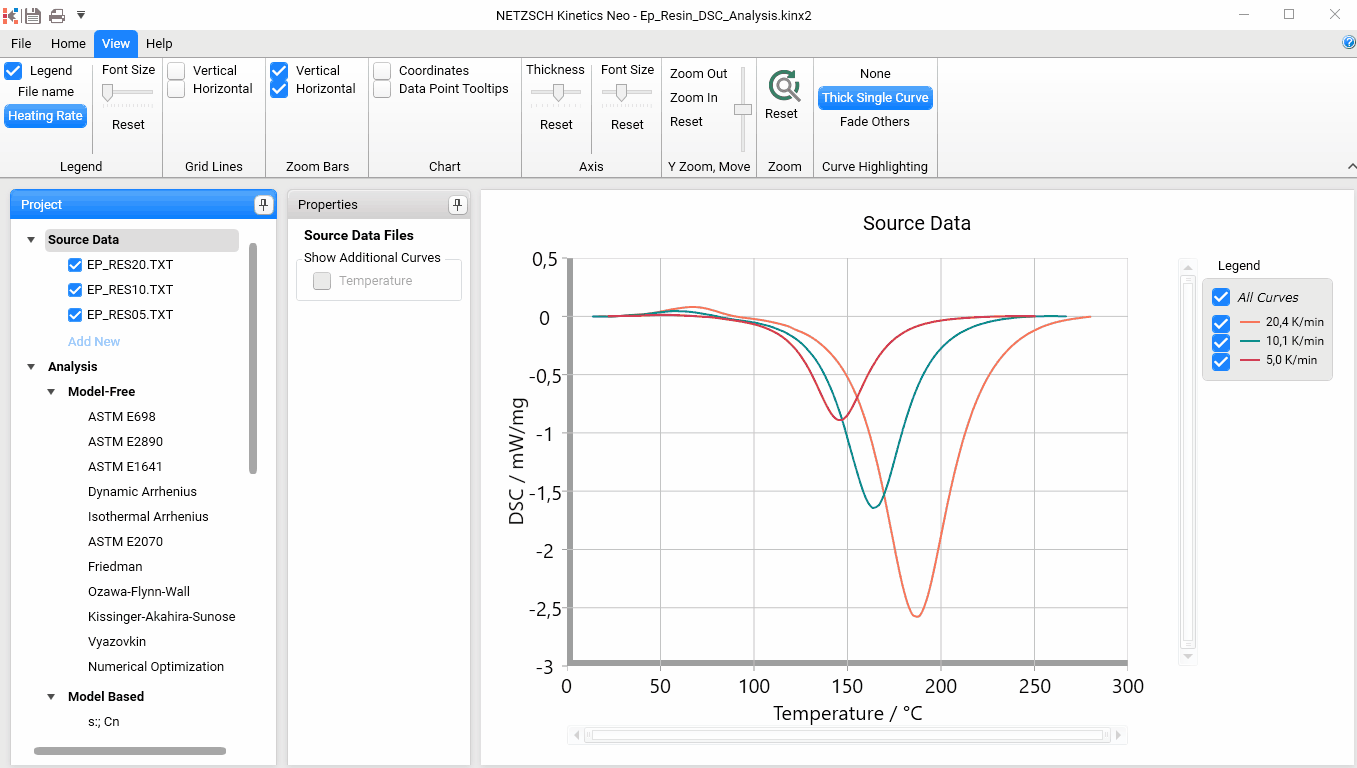1357x768 pixels.
Task: Open the Help tab
Action: 159,44
